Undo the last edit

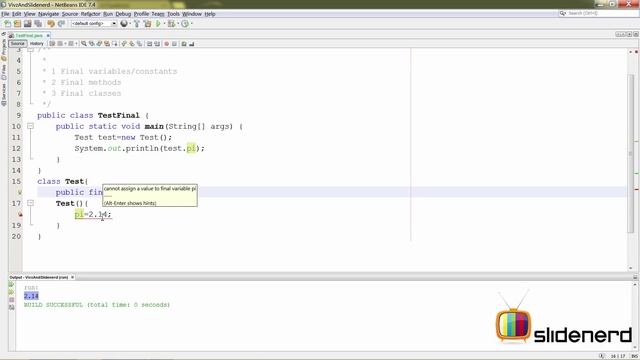pos(51,24)
